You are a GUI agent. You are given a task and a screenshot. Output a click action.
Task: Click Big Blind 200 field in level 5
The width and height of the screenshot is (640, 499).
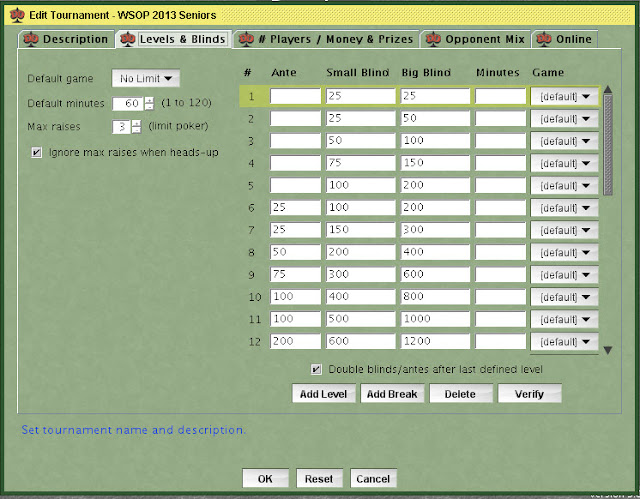pos(435,185)
